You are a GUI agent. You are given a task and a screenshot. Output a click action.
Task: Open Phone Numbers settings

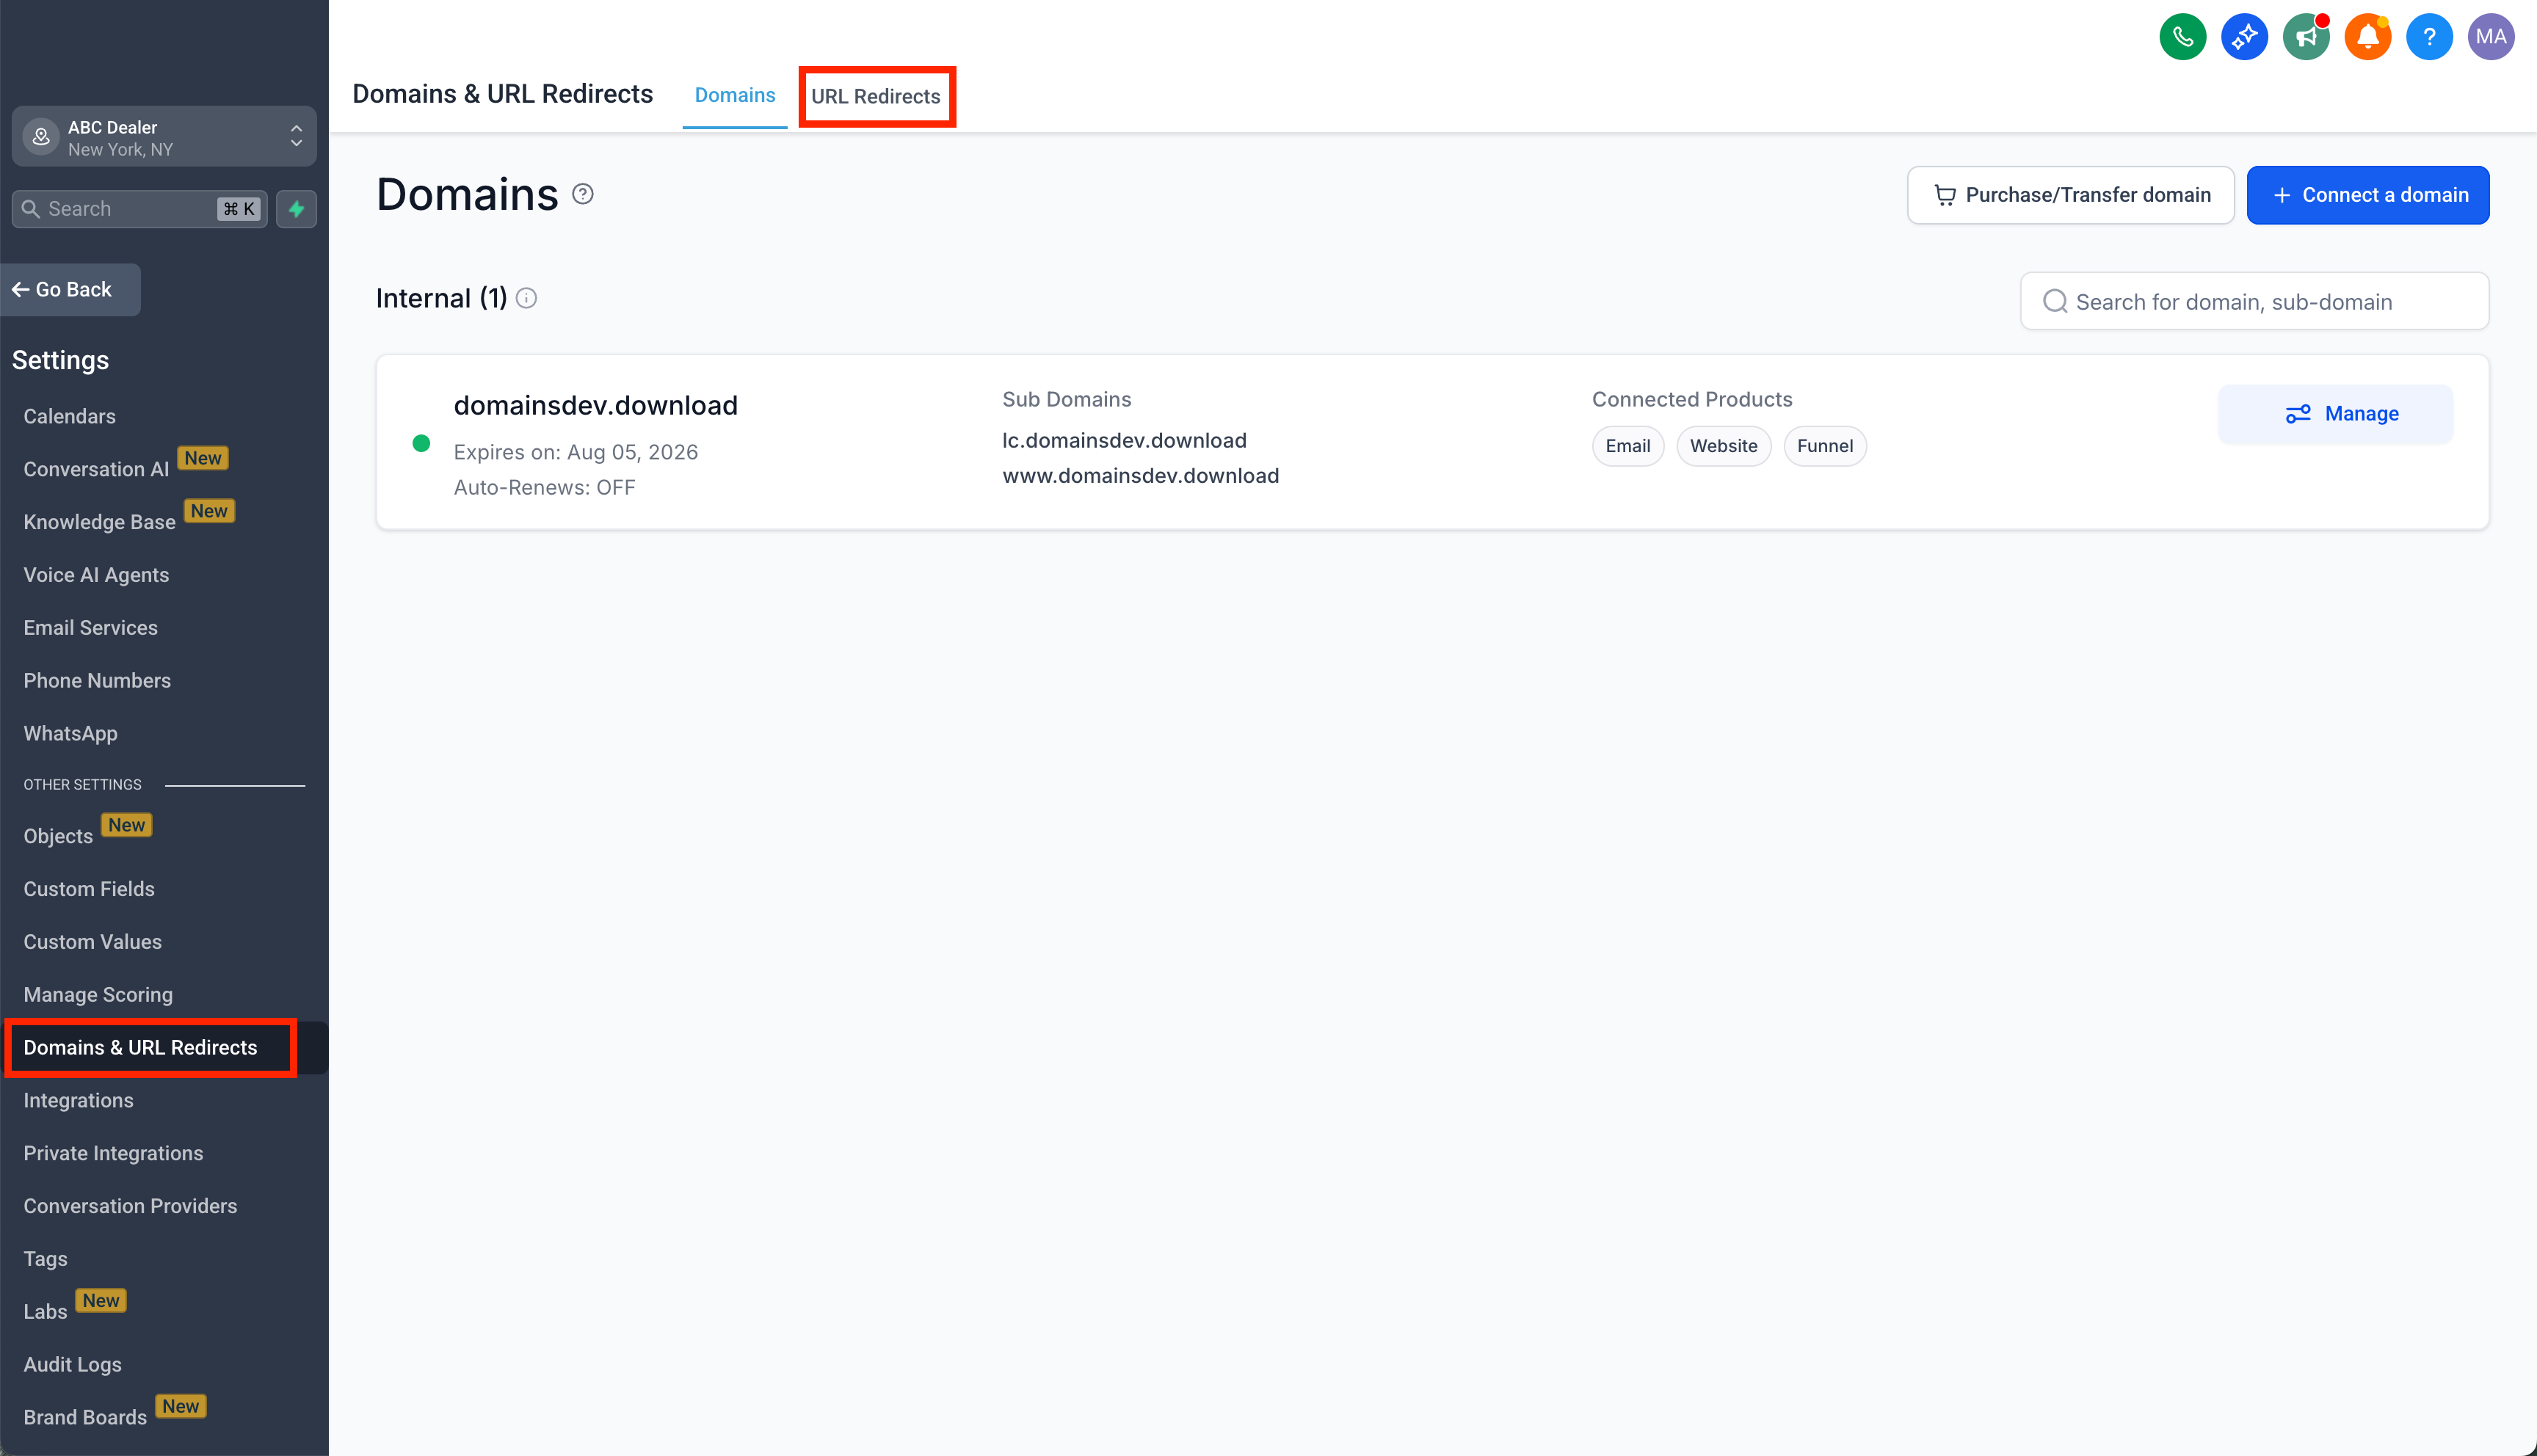[x=97, y=680]
